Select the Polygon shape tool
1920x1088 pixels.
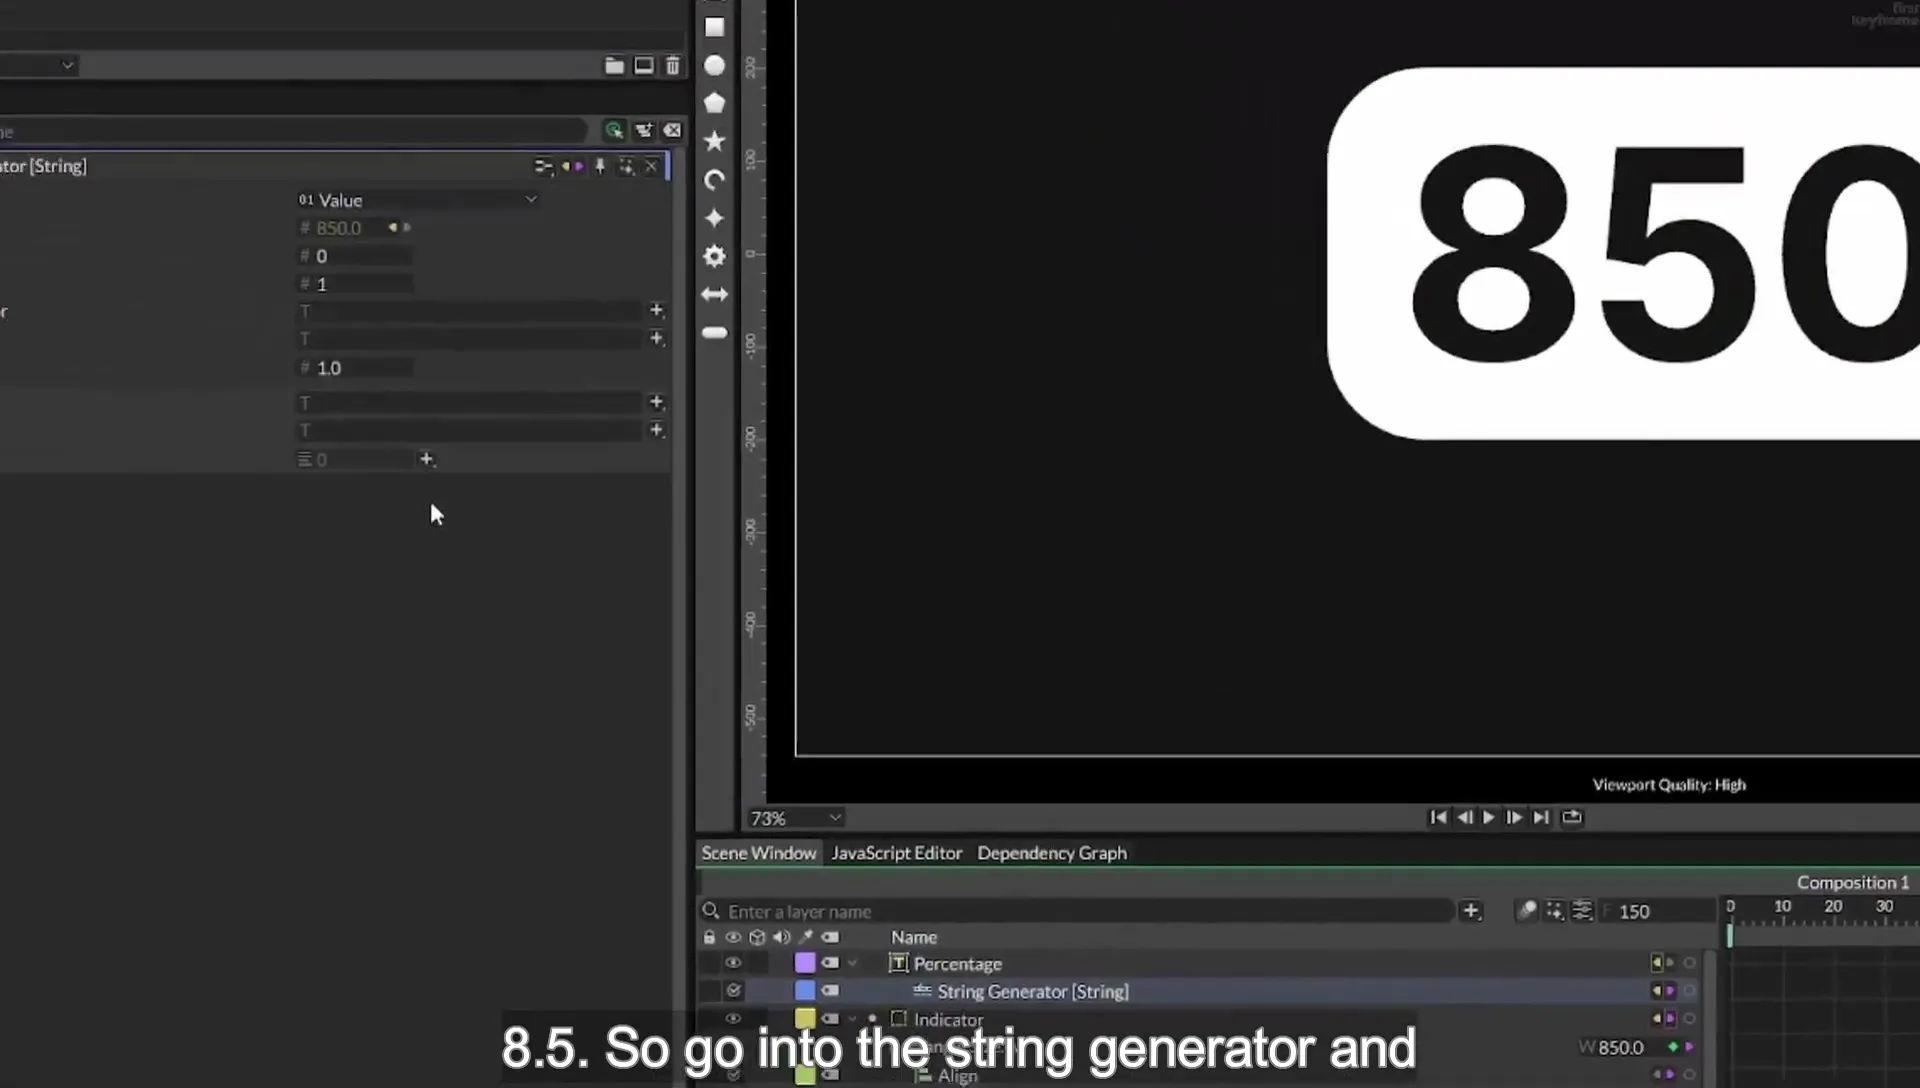click(x=714, y=103)
